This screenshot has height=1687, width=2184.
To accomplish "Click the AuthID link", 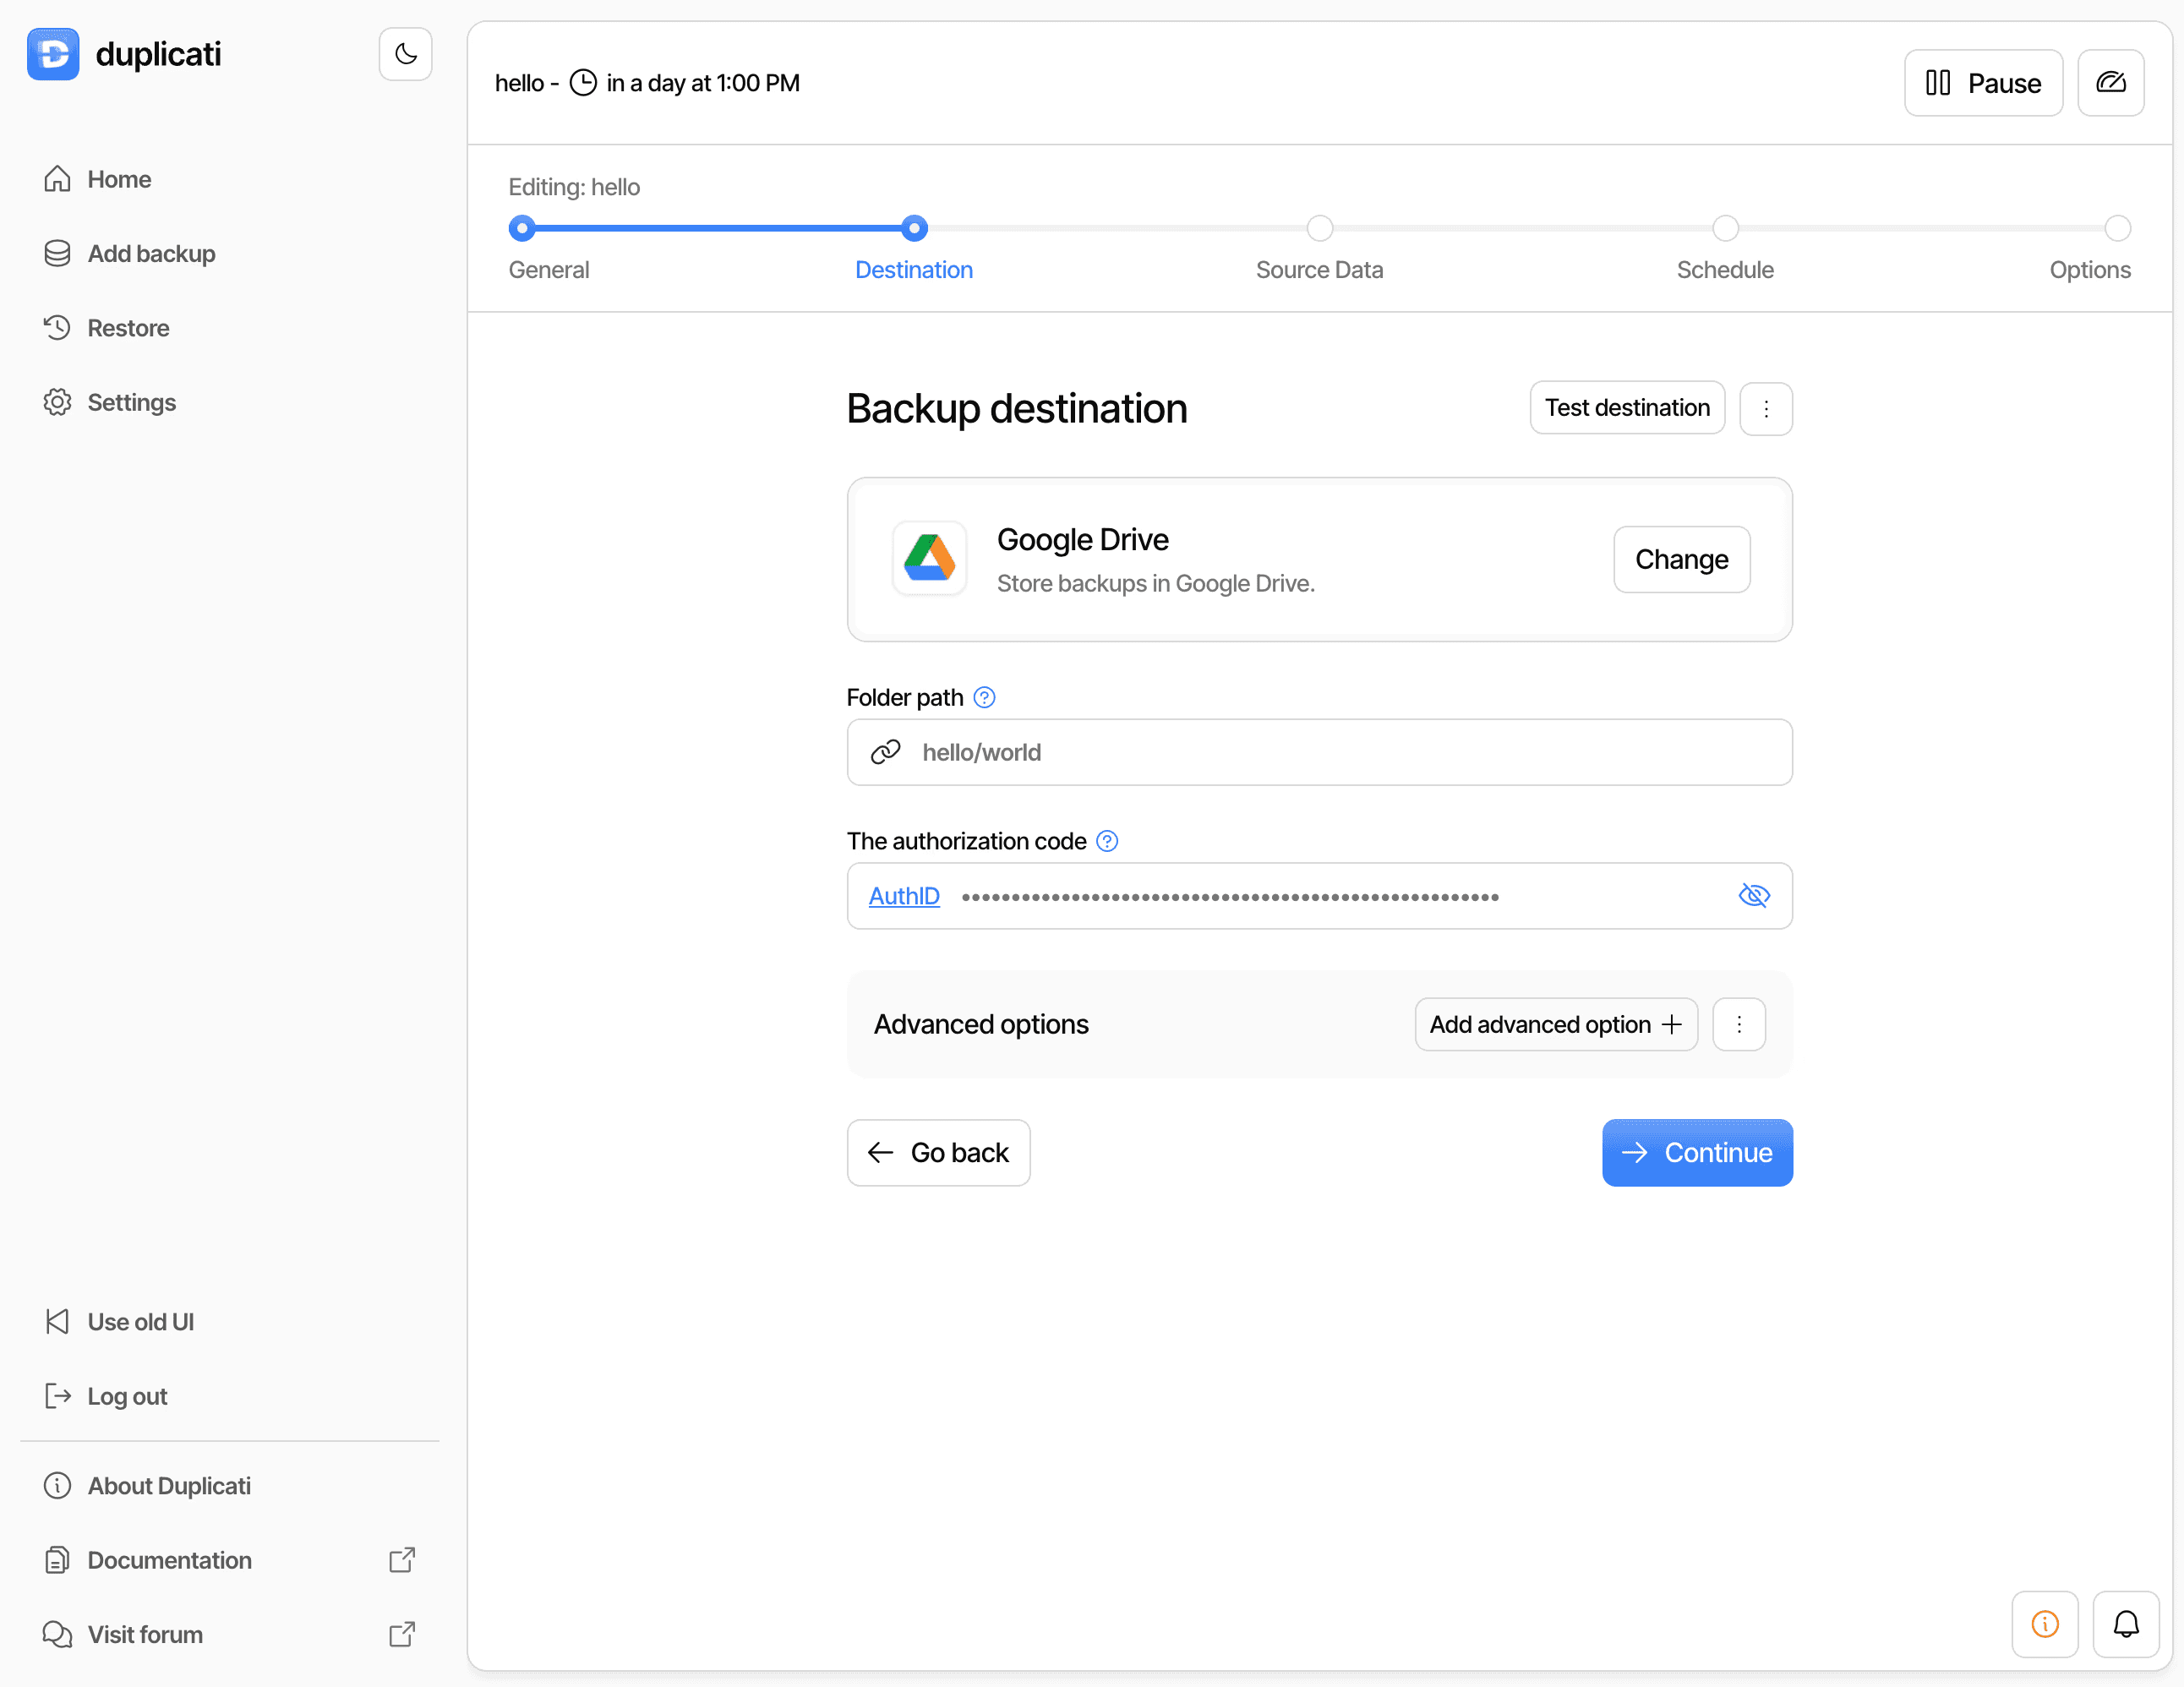I will 904,896.
